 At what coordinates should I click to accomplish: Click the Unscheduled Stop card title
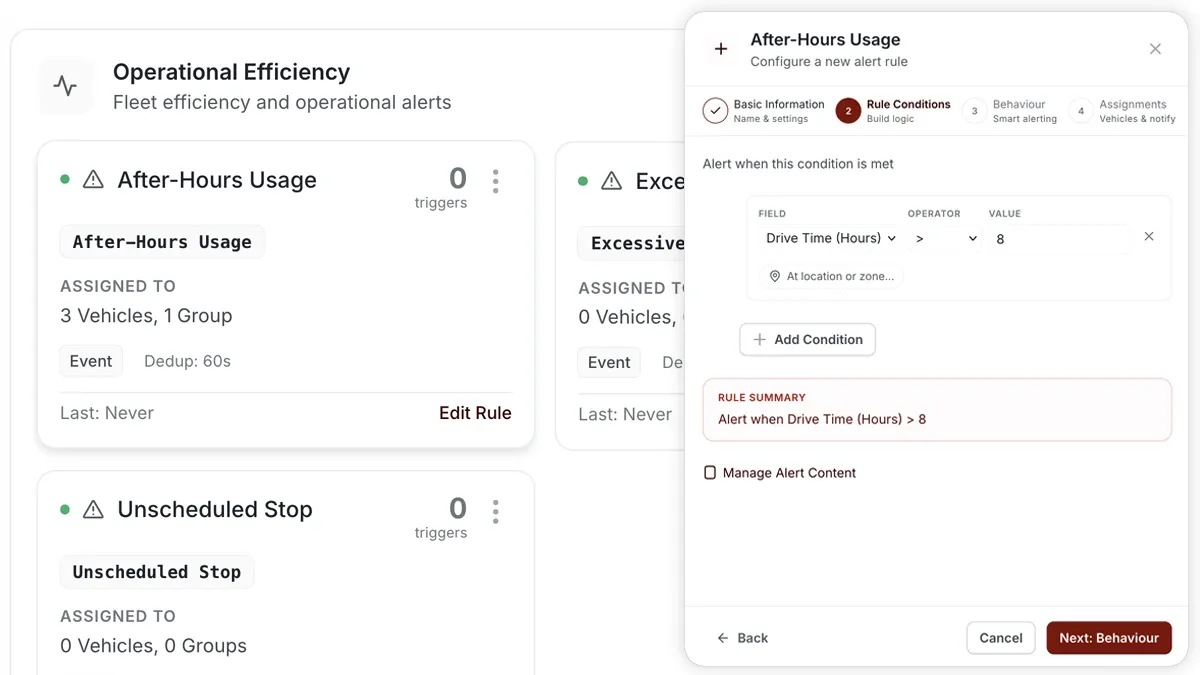[x=215, y=510]
